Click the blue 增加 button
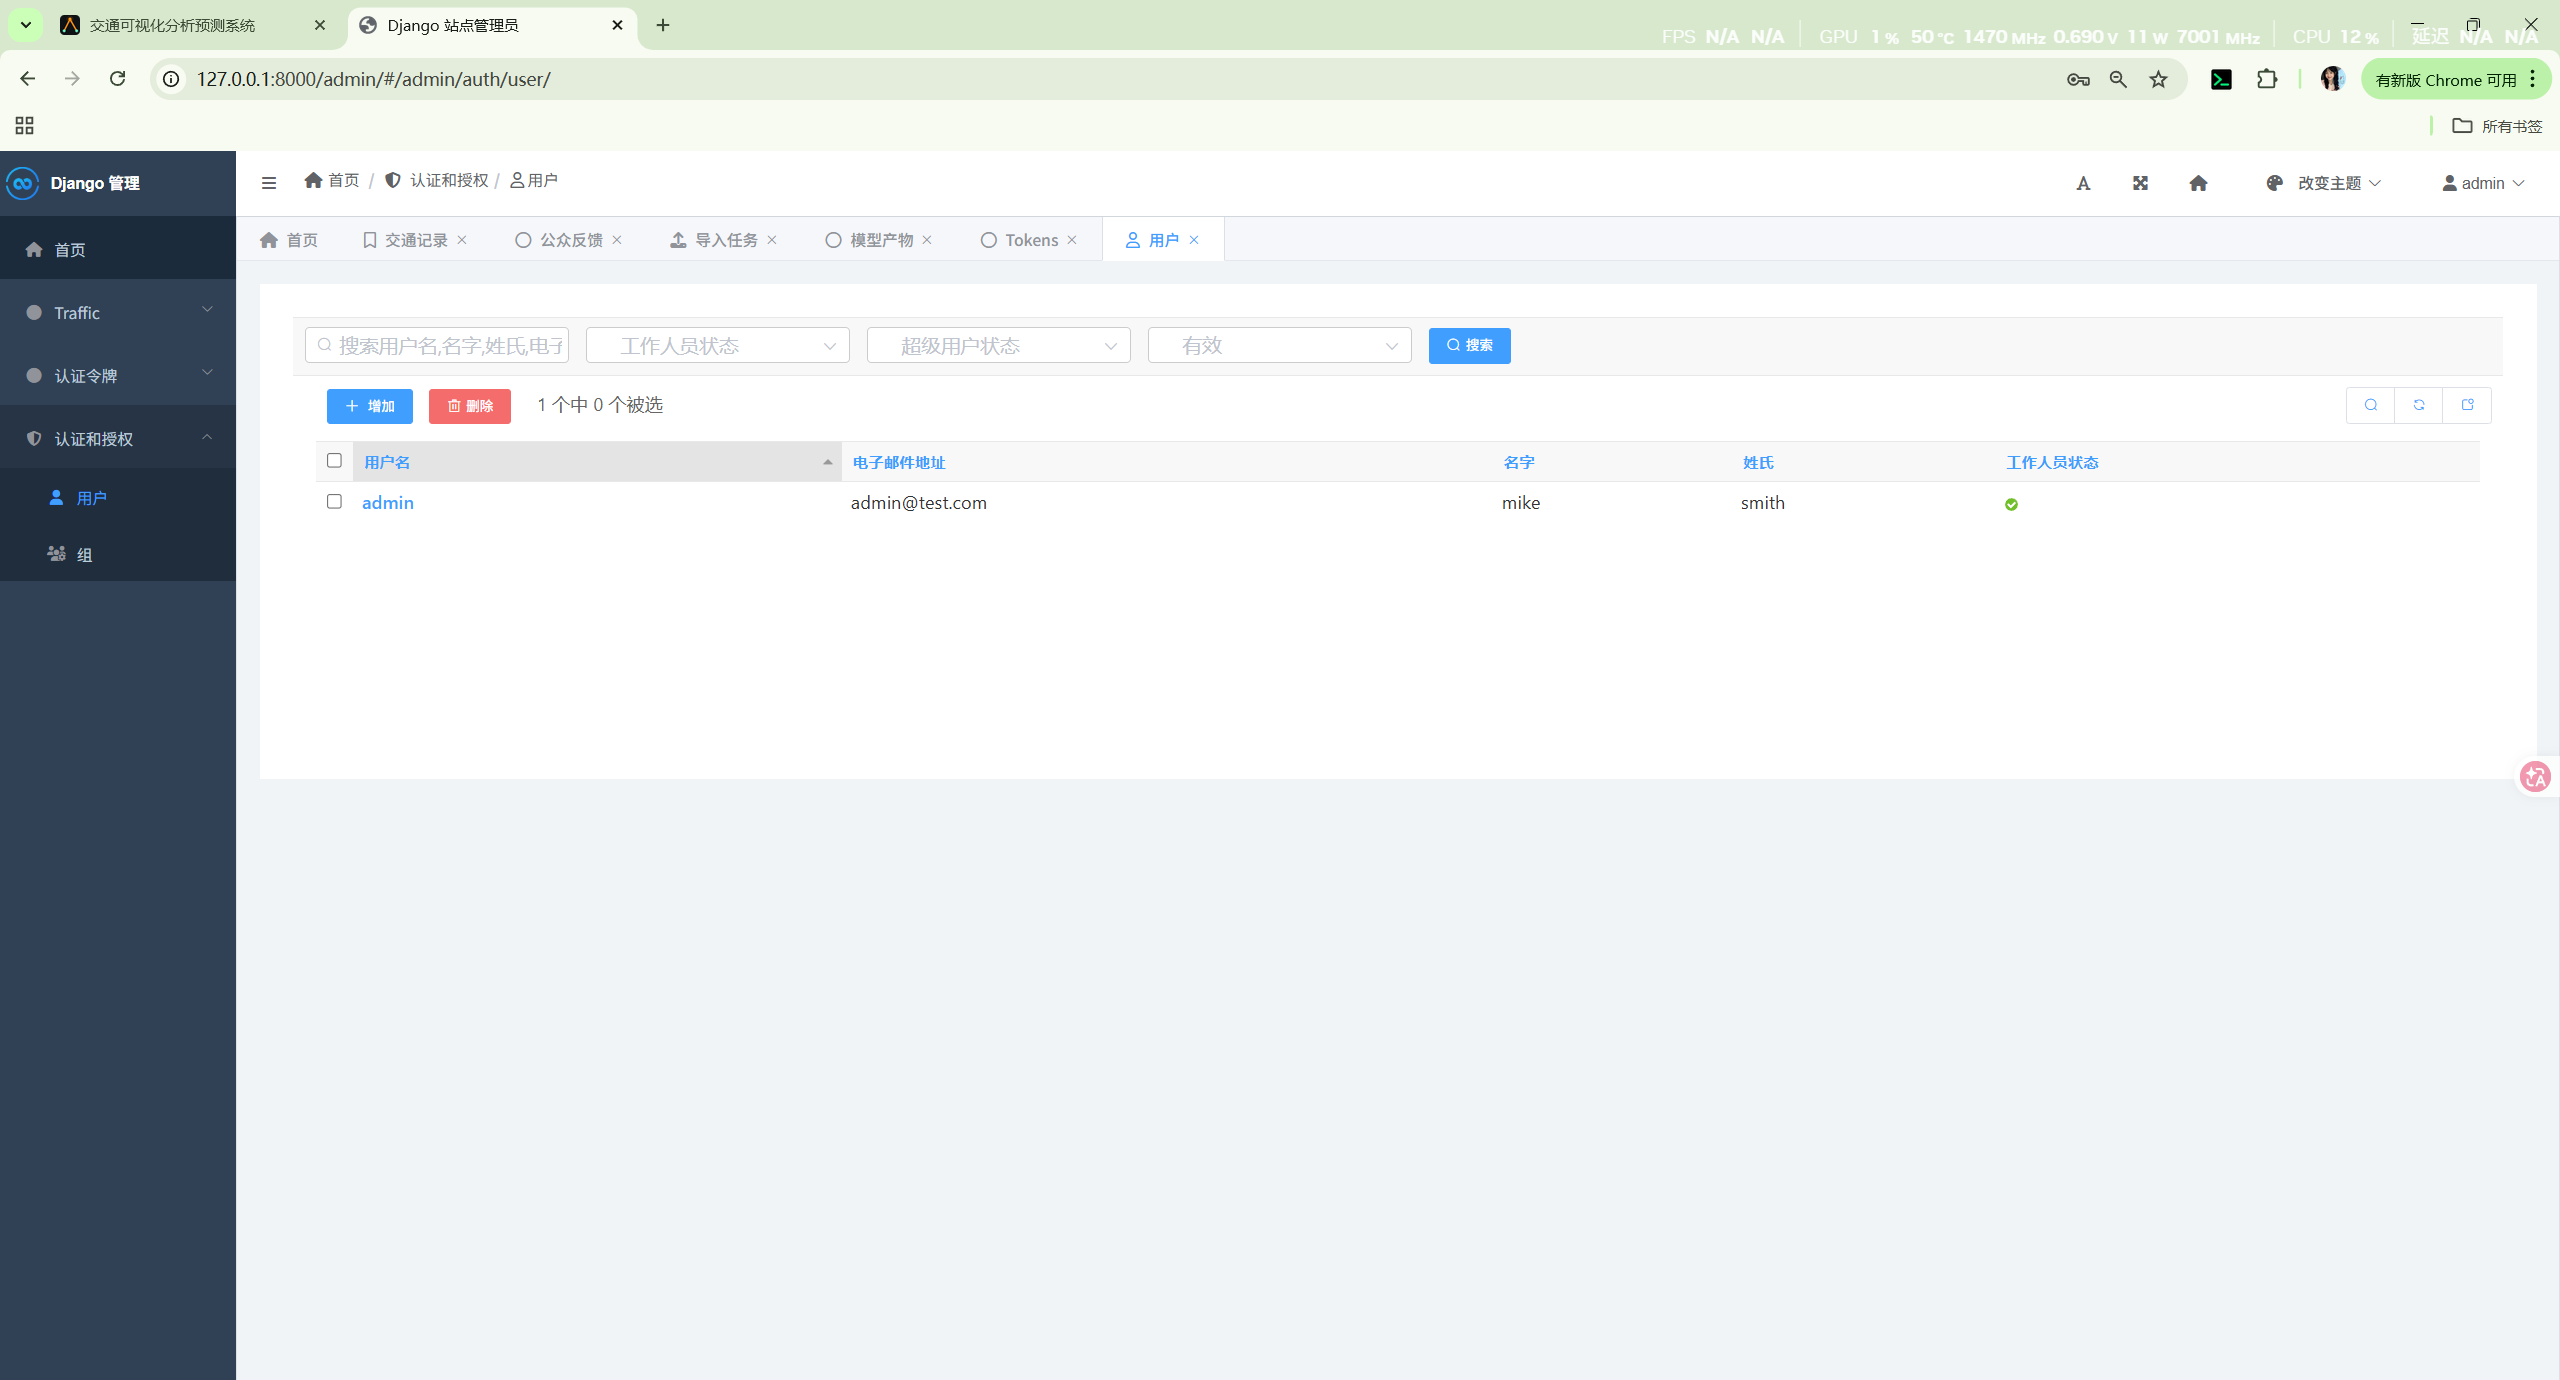Screen dimensions: 2560x1380 [x=369, y=406]
